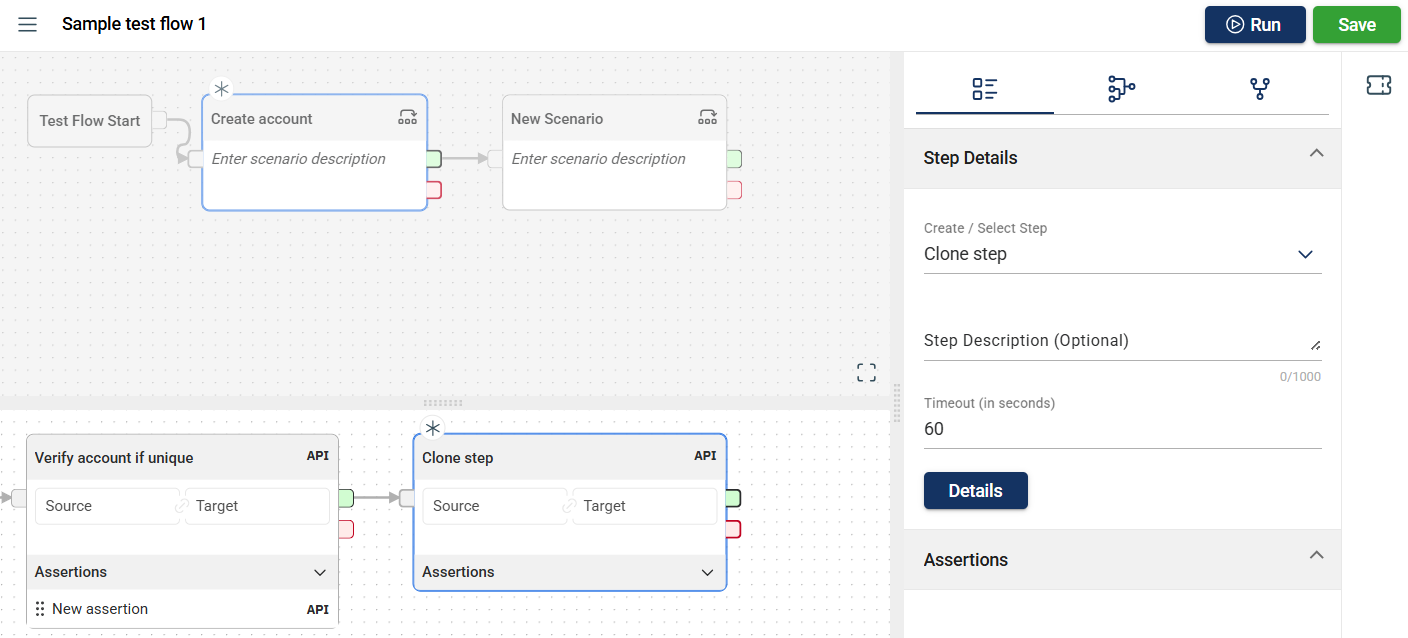Viewport: 1408px width, 638px height.
Task: Click the fullscreen expand canvas icon
Action: [x=866, y=373]
